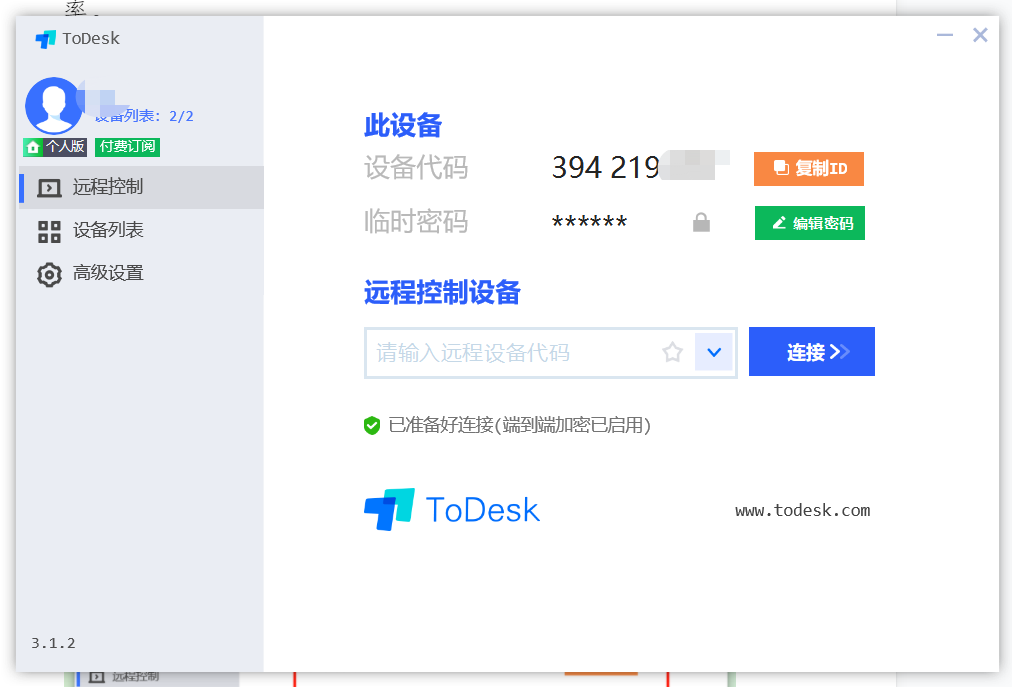Select the 远程控制 sidebar icon
The width and height of the screenshot is (1012, 687).
[48, 187]
